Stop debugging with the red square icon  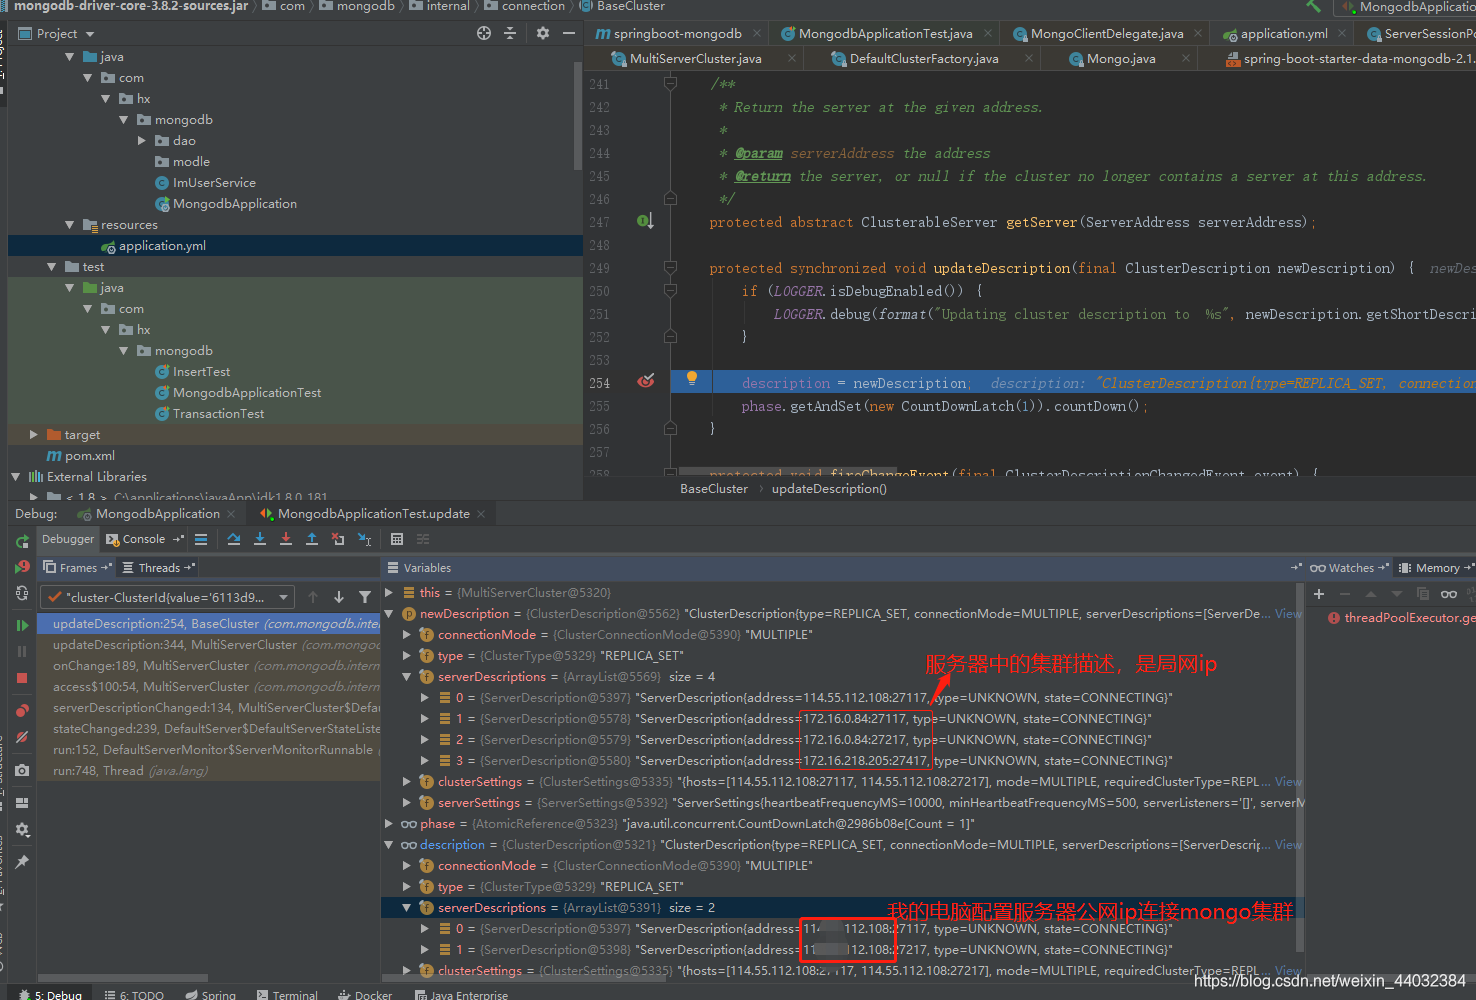22,678
